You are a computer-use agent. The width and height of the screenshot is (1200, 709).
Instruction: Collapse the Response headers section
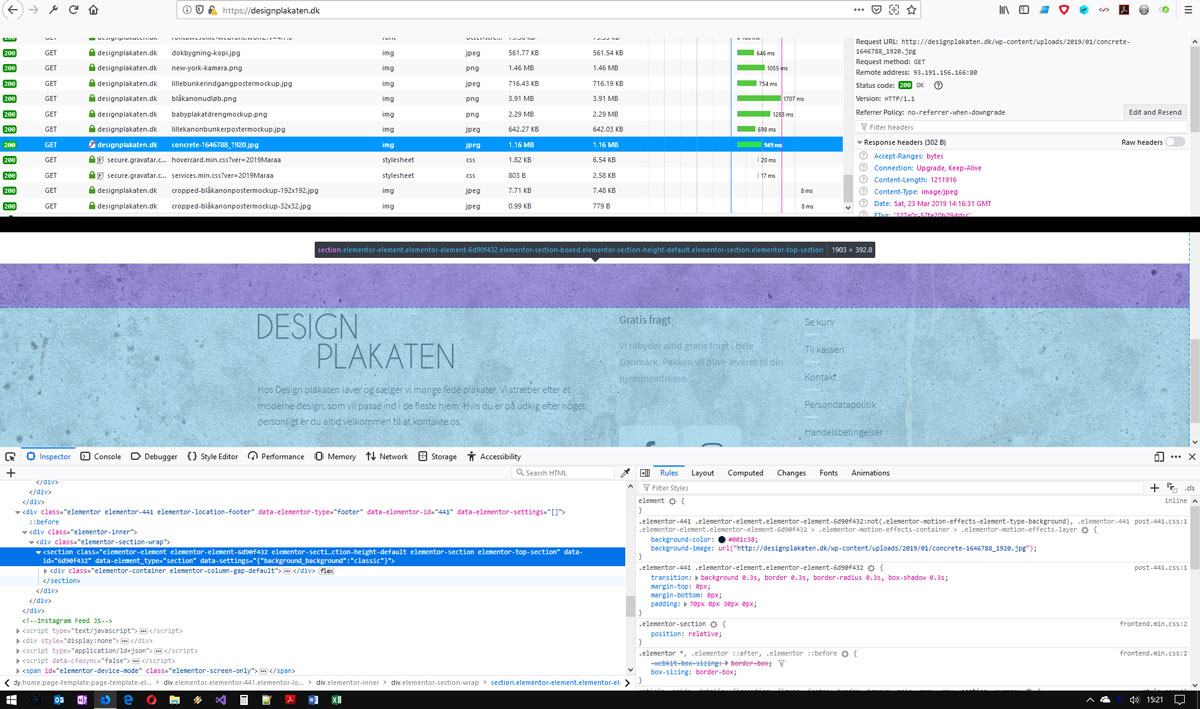[860, 143]
